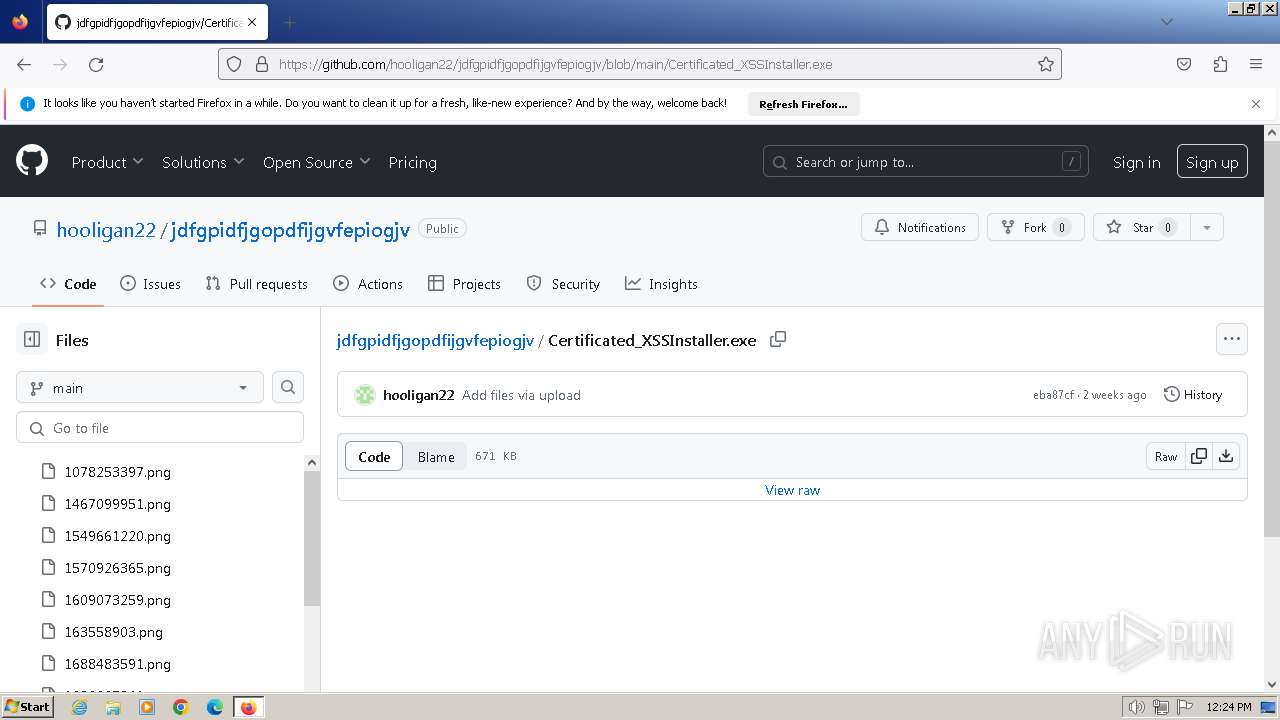
Task: Copy raw file with copy icon
Action: [x=1198, y=456]
